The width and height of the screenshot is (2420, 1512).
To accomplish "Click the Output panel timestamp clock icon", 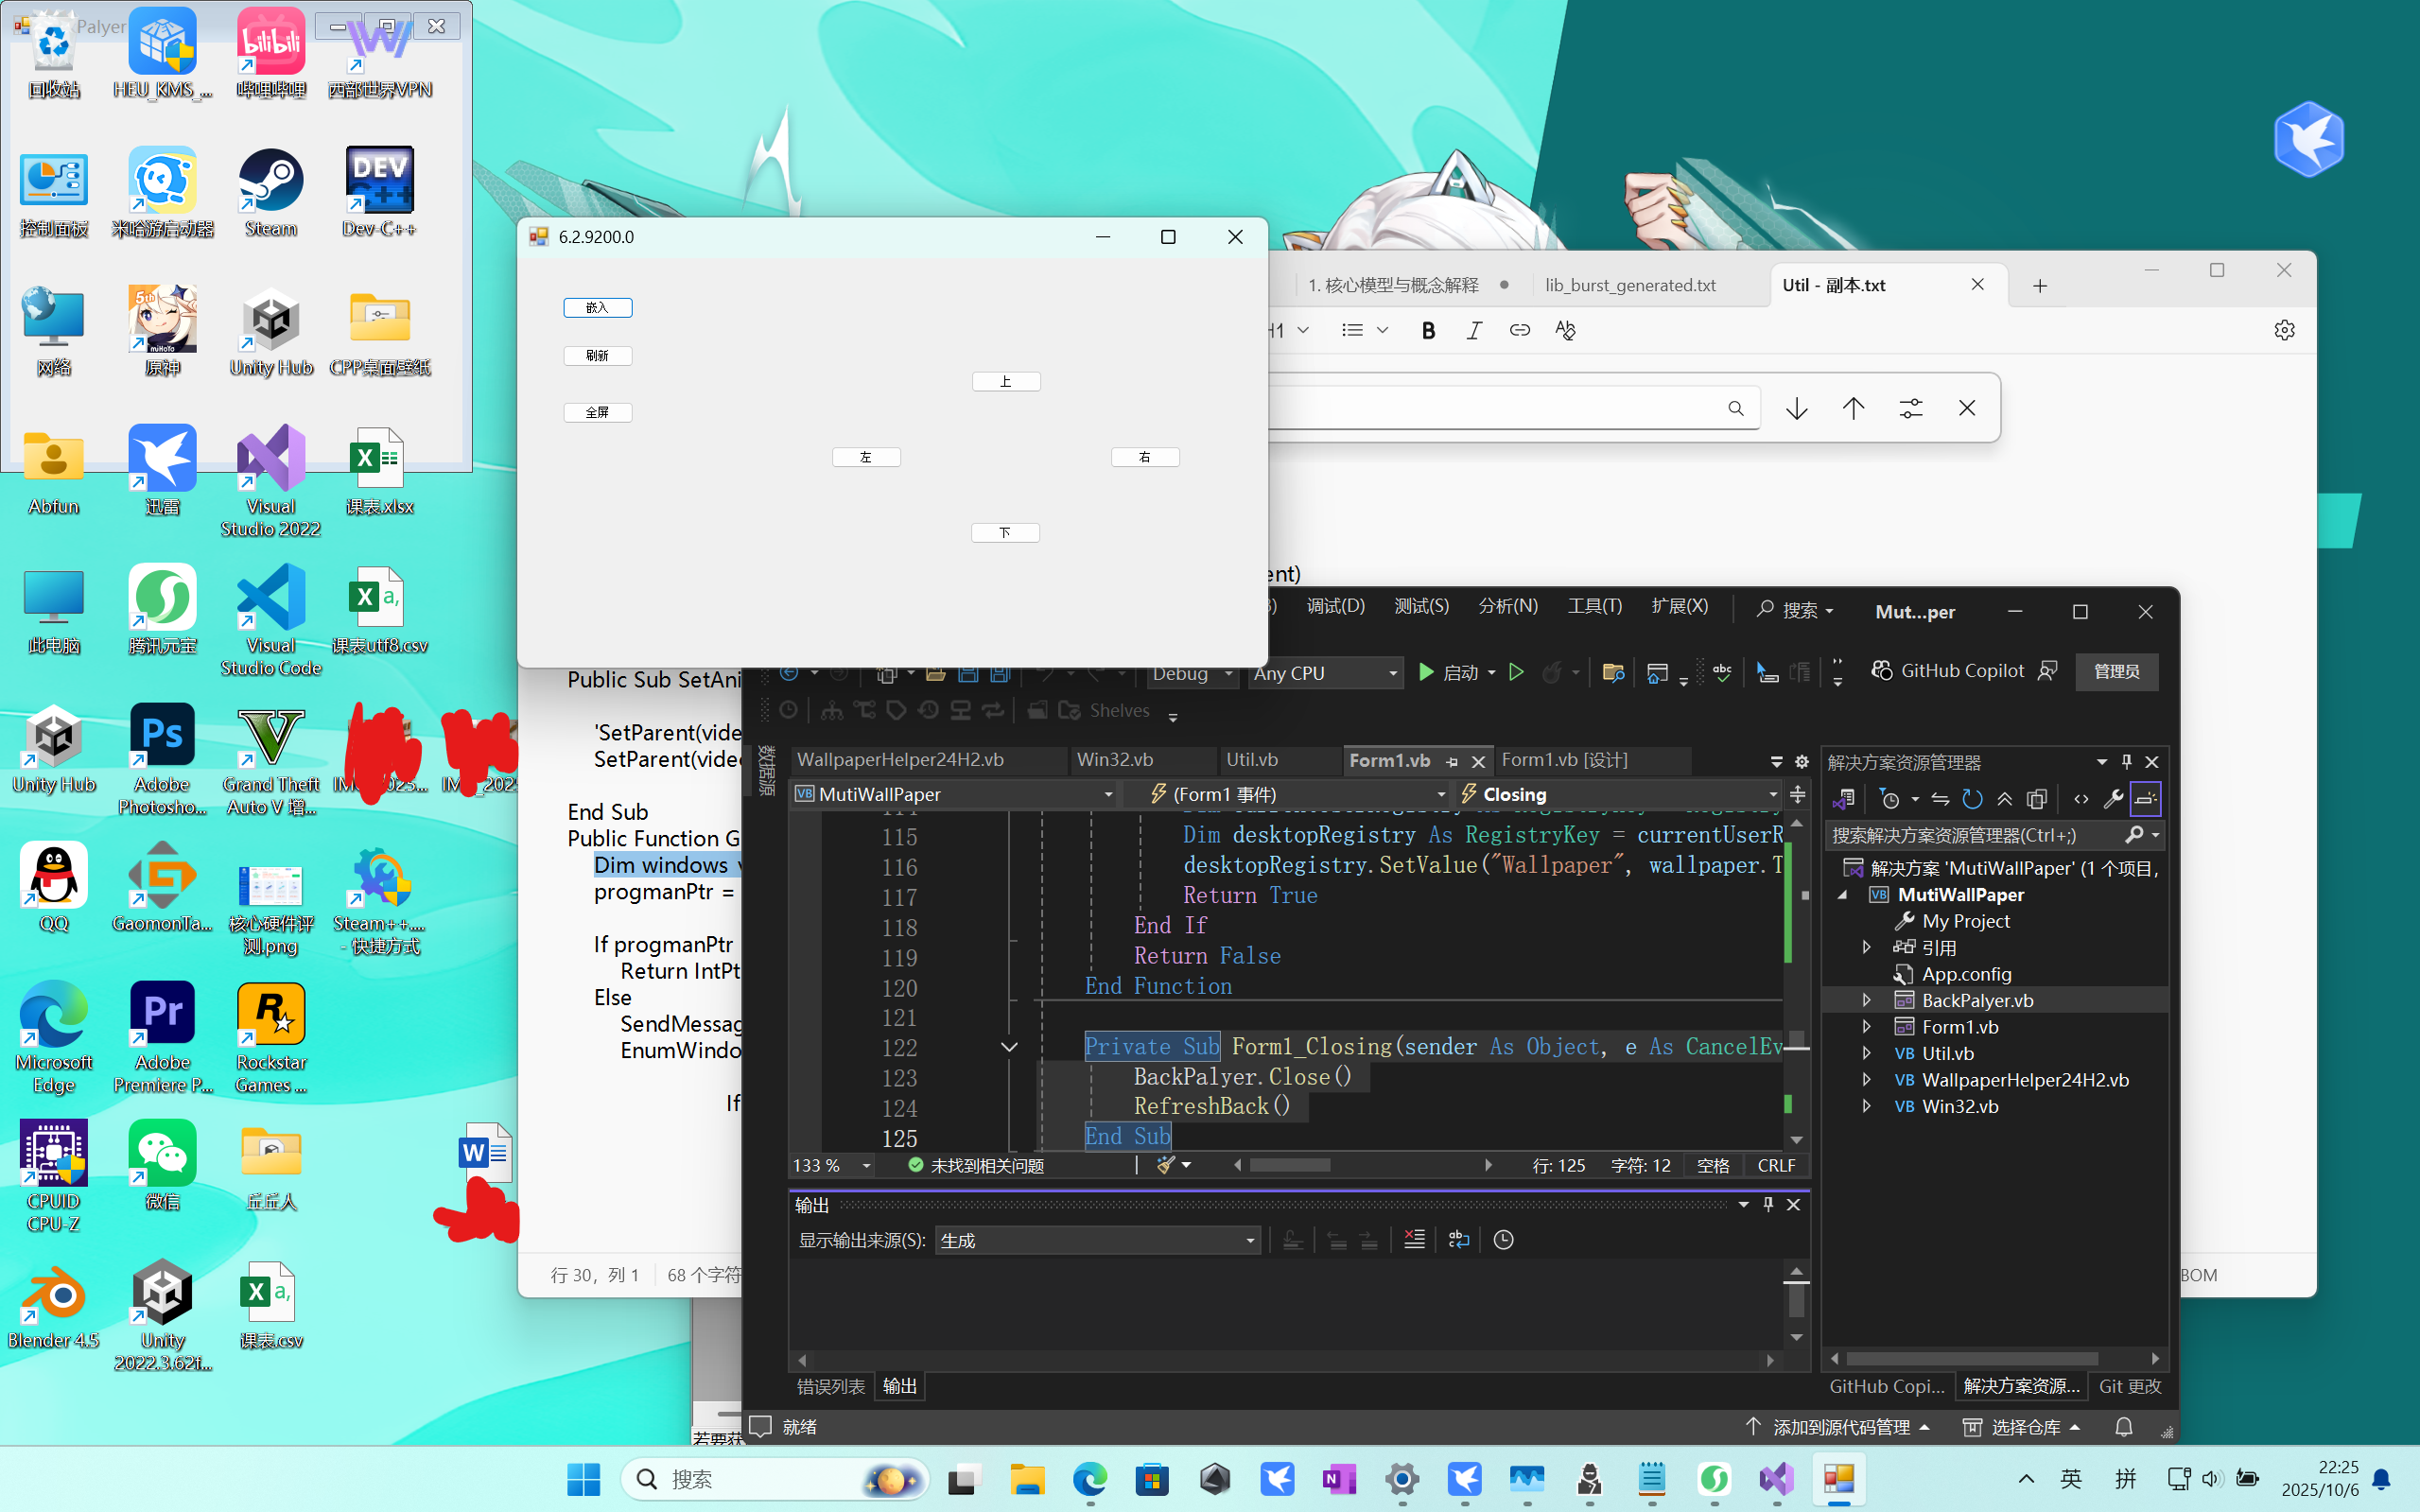I will click(x=1503, y=1240).
